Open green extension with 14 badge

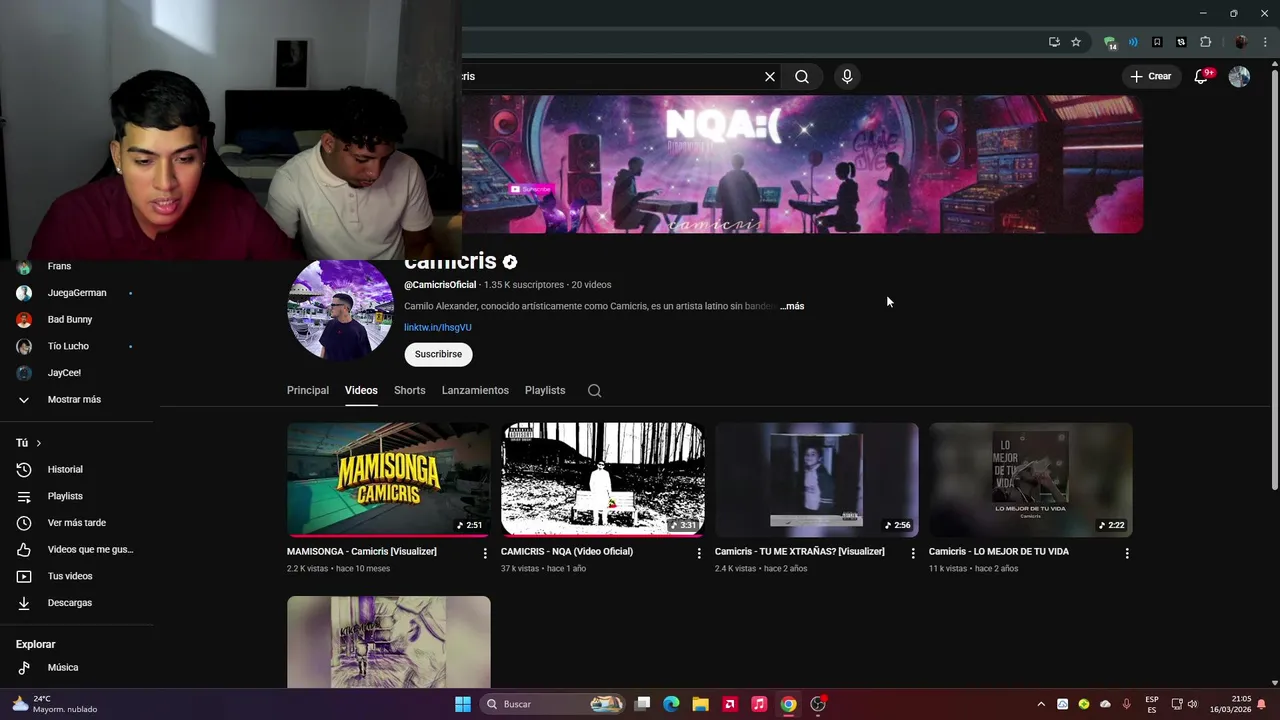coord(1110,43)
